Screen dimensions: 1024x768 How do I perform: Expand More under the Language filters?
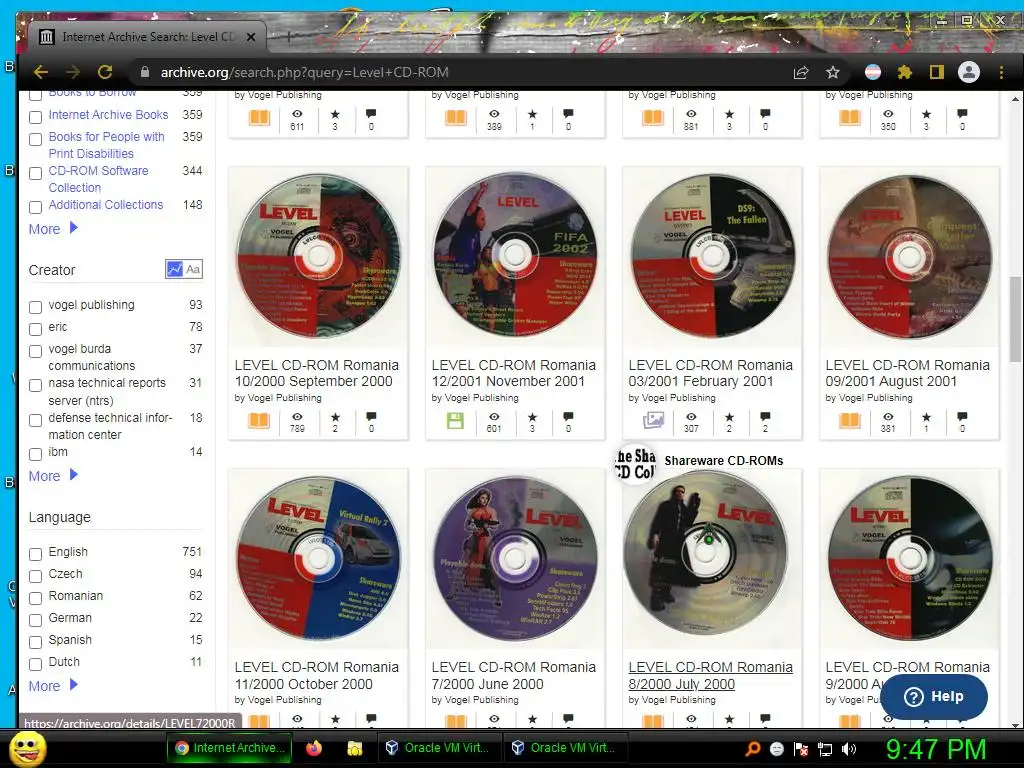53,686
